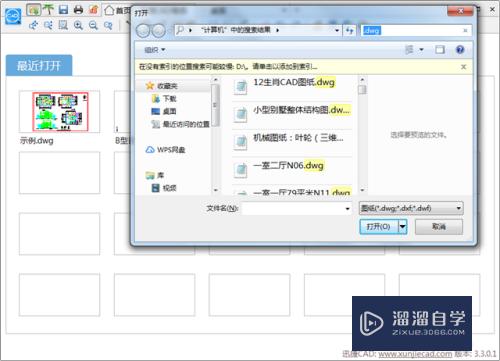Select file 机械图纸：叶轮

coord(292,142)
